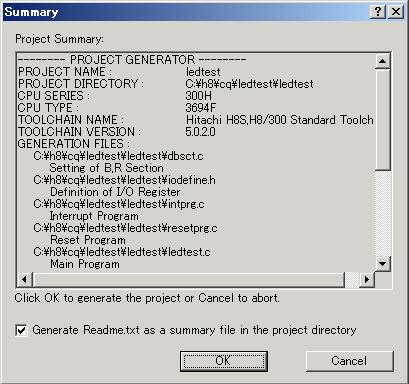Toggle the Generate Readme.txt checkbox
Viewport: 409px width, 384px height.
(21, 330)
